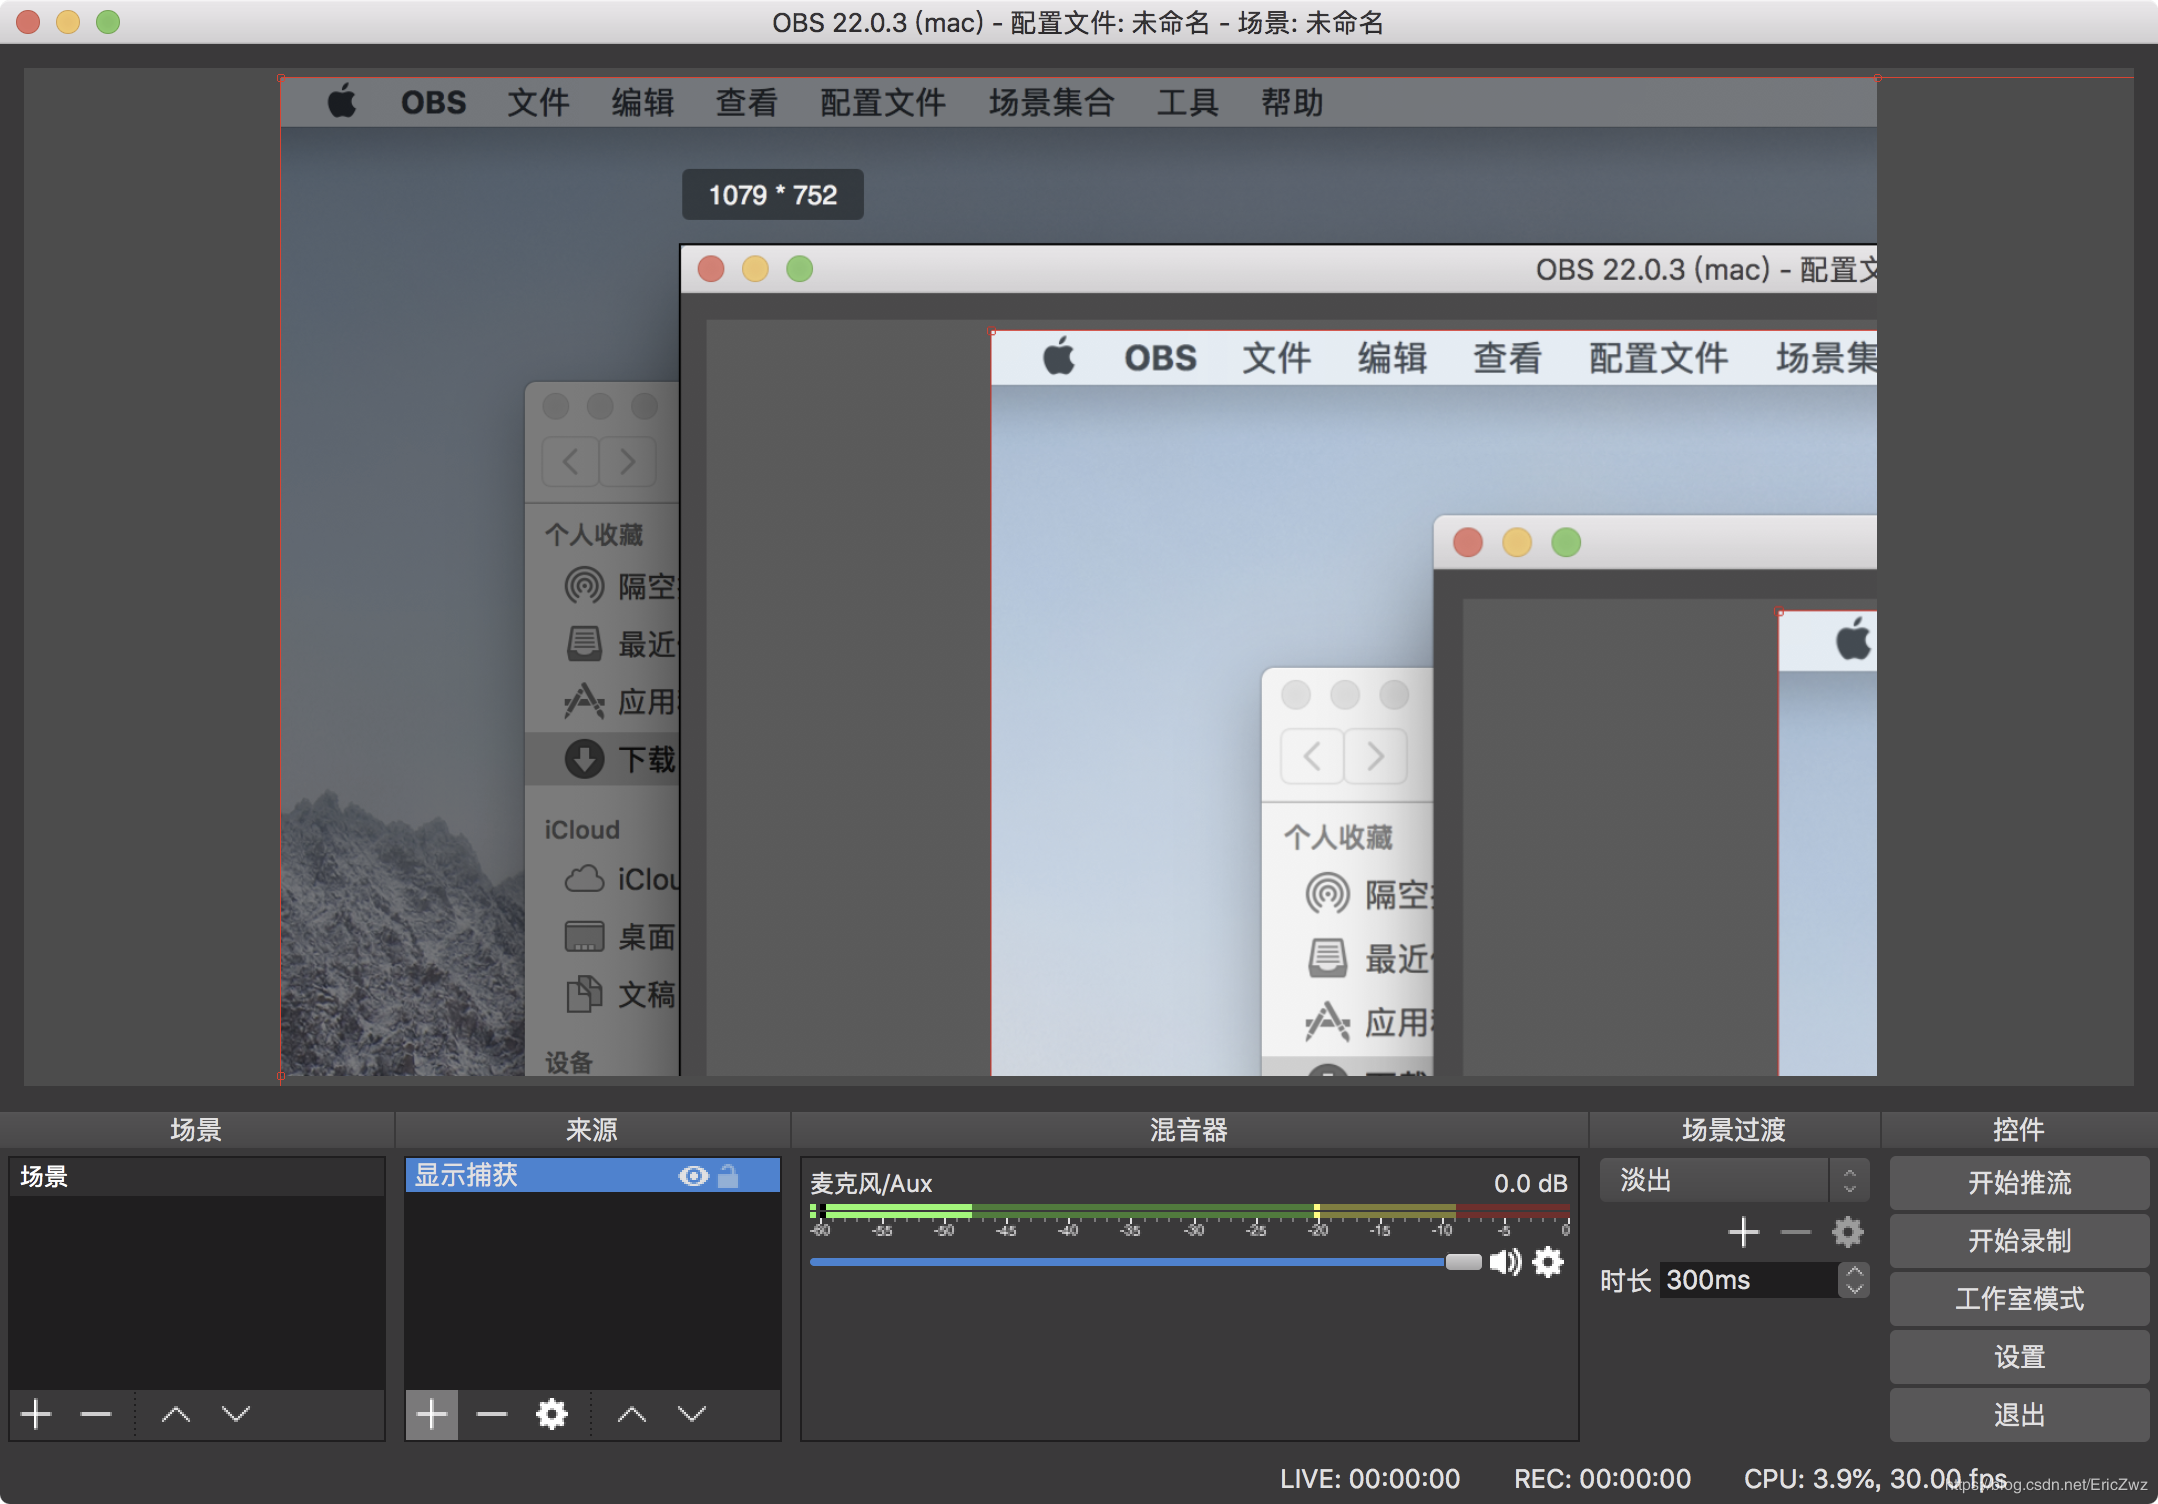Open the 帮助 menu in preview
The width and height of the screenshot is (2158, 1504).
click(x=1292, y=102)
